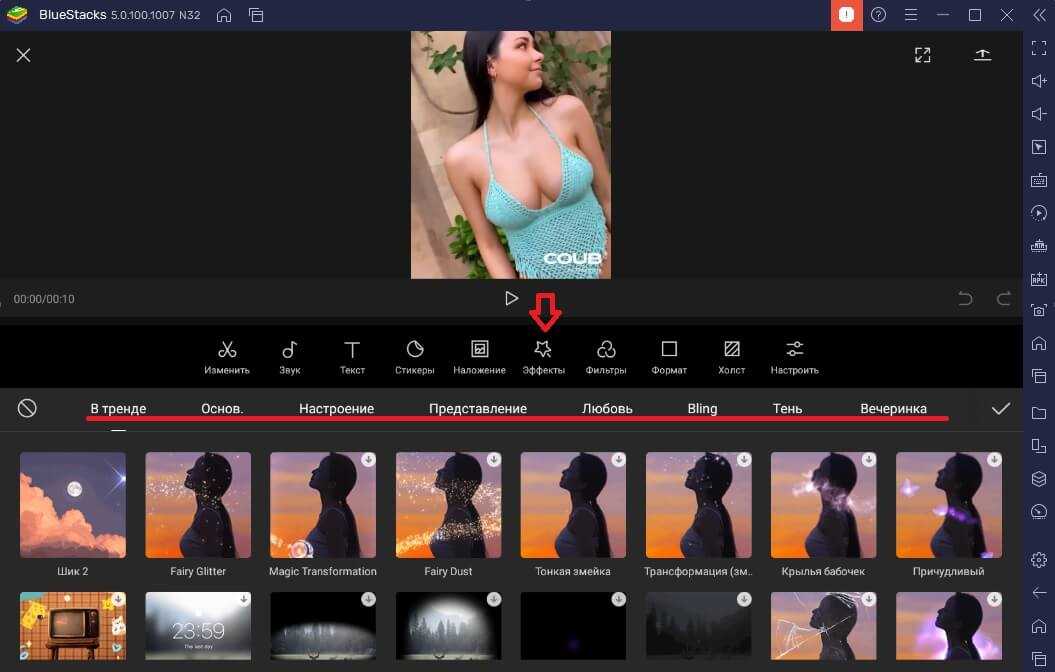Select the Вечеринка effects category
The image size is (1055, 672).
[893, 409]
